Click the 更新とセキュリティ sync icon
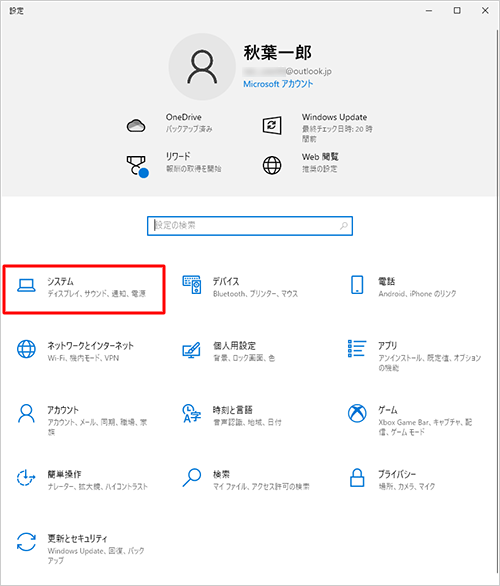500x586 pixels. 27,542
